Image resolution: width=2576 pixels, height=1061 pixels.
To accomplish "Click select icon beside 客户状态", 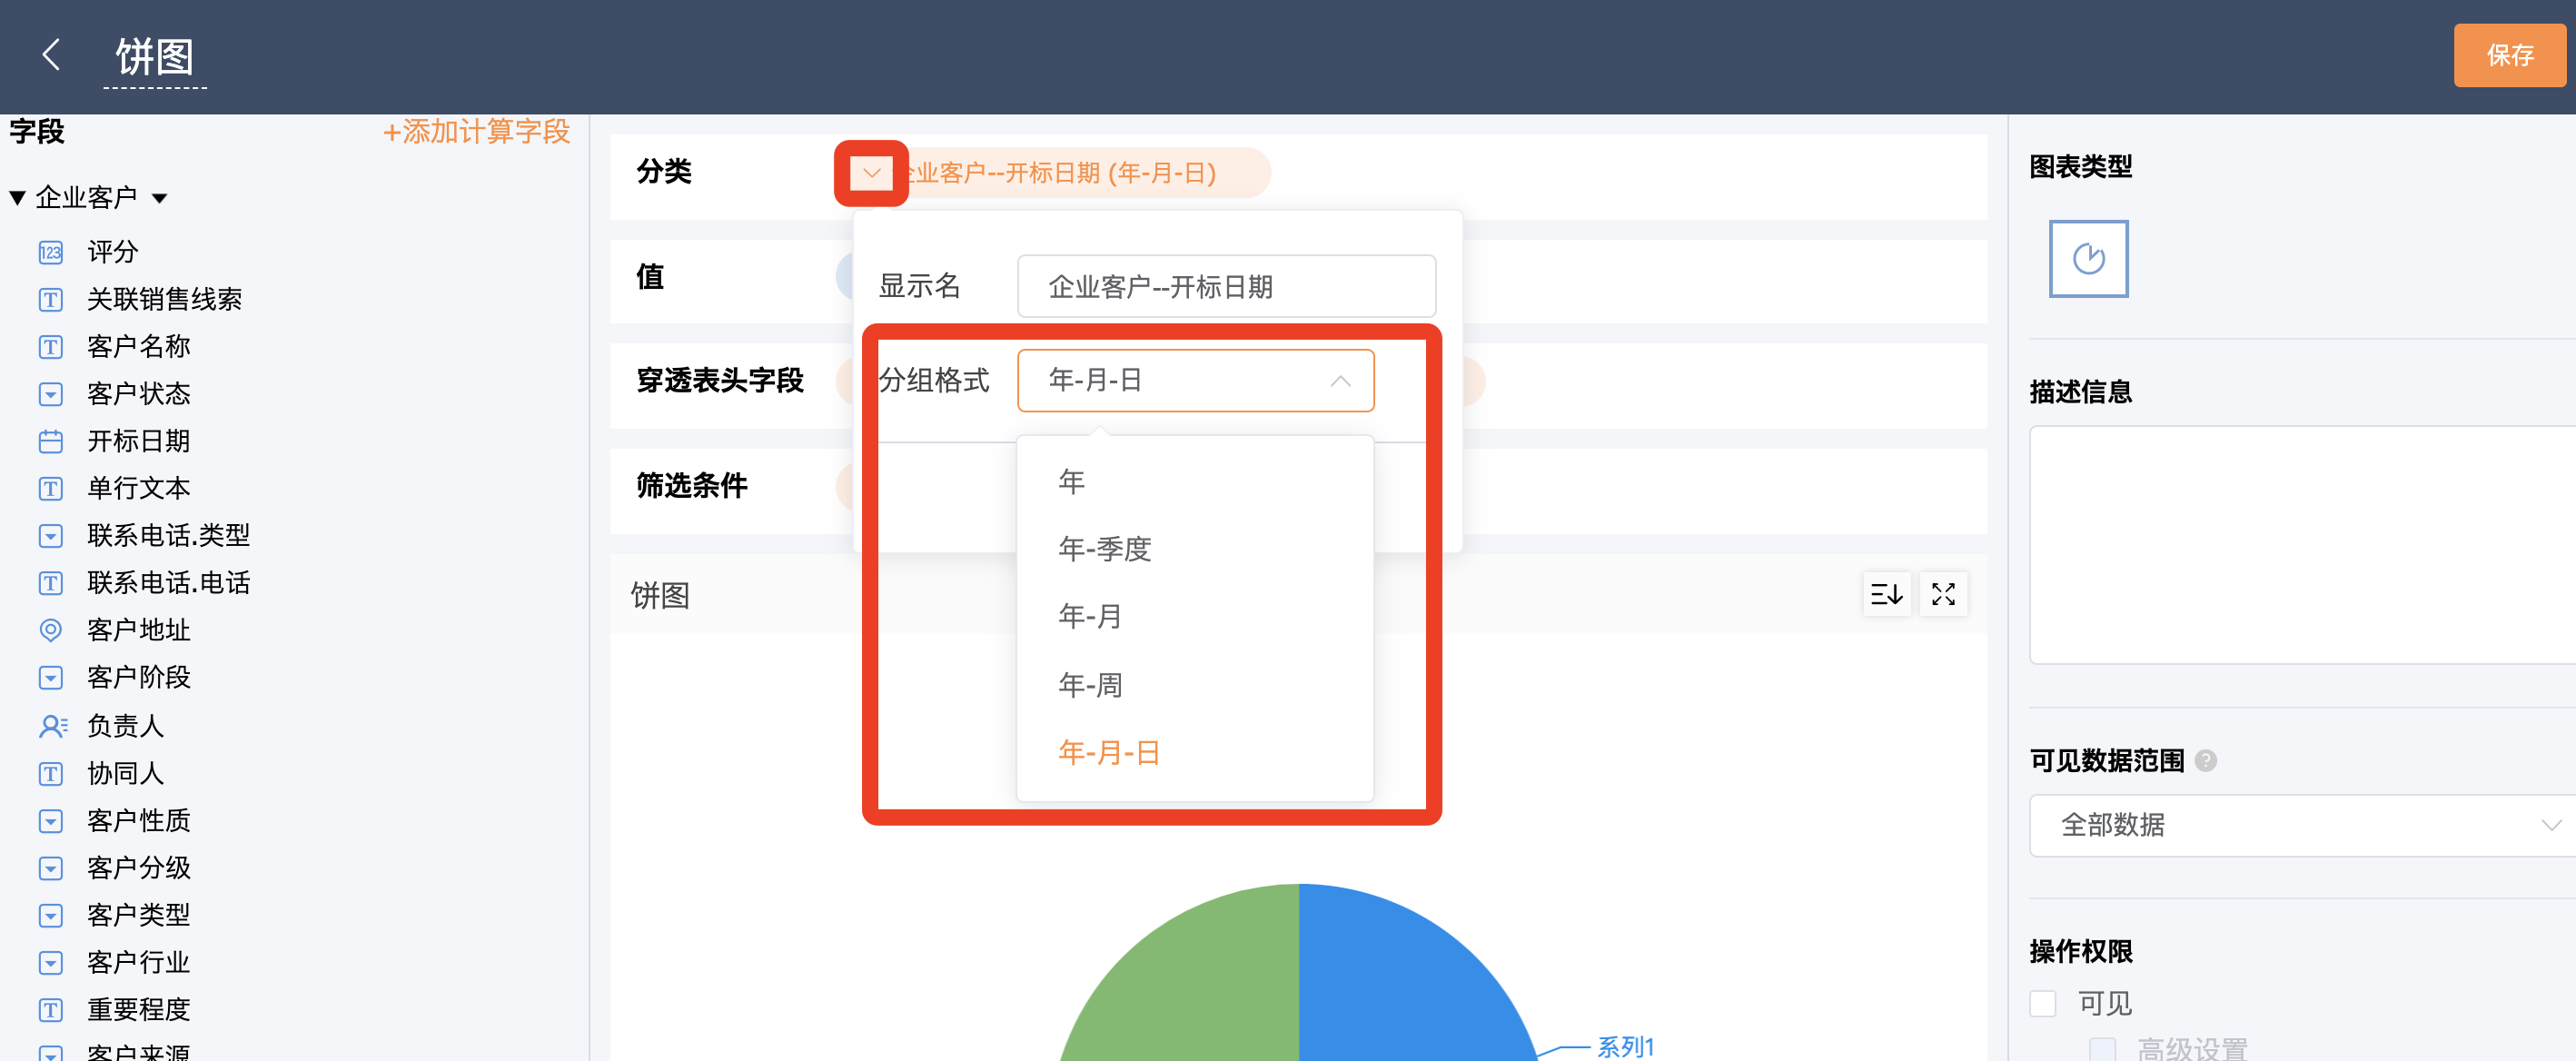I will pos(50,394).
